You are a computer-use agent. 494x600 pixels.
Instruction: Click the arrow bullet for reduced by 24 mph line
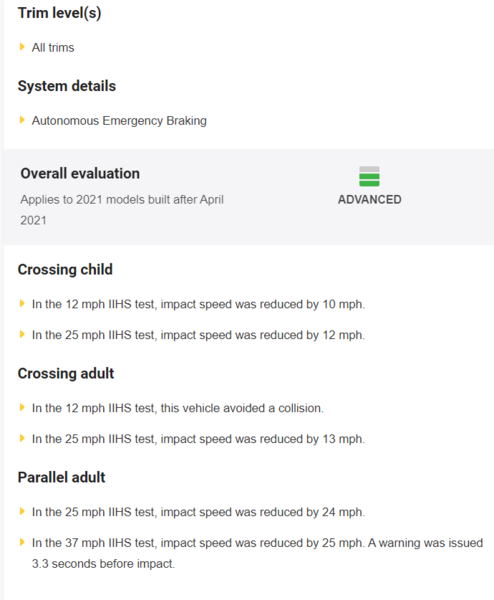click(22, 512)
